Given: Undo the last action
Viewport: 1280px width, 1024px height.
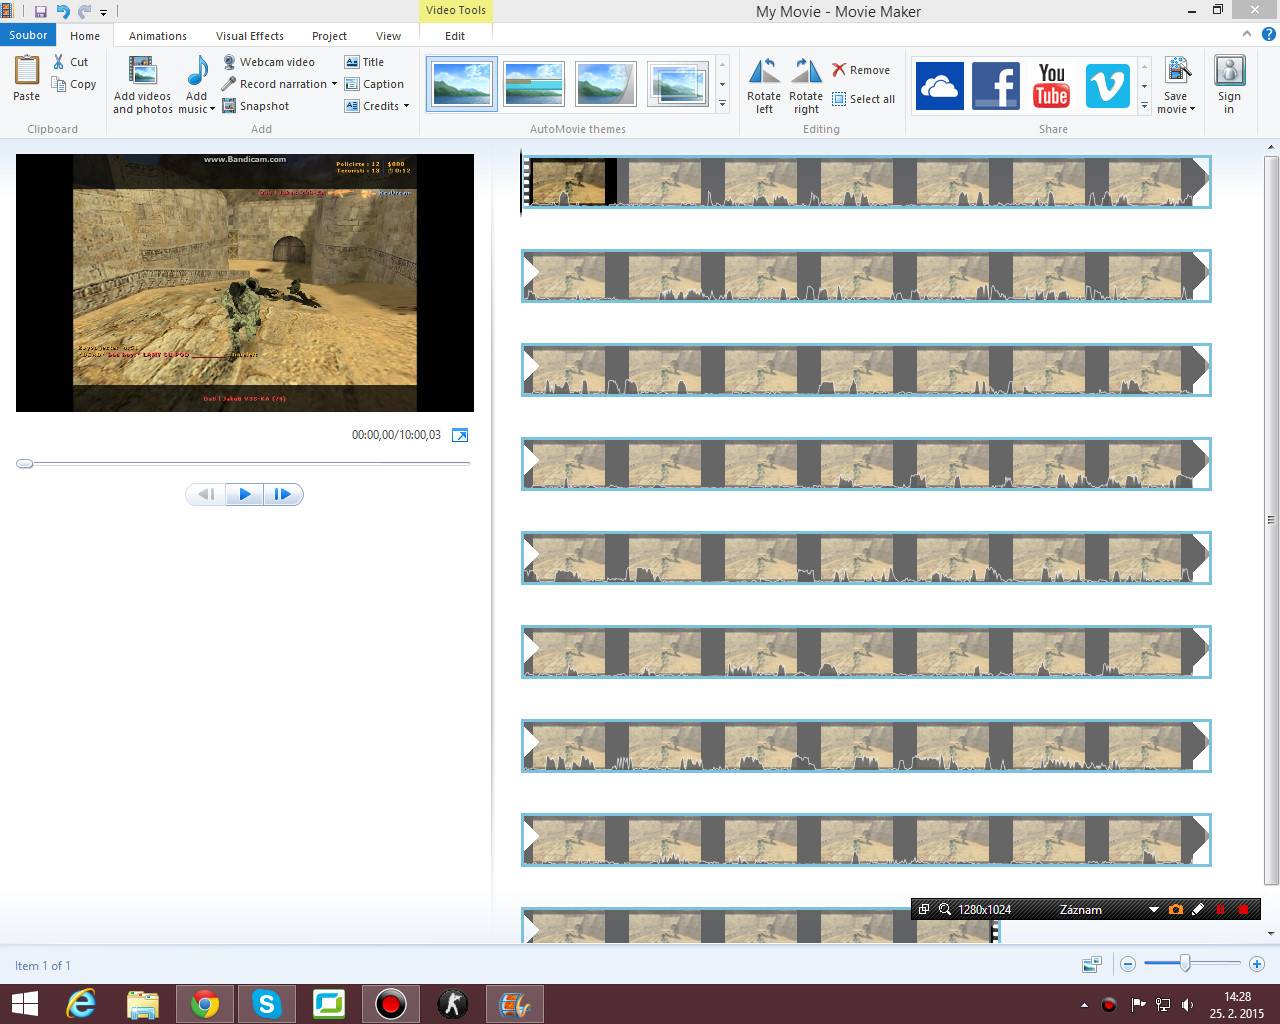Looking at the screenshot, I should 62,12.
